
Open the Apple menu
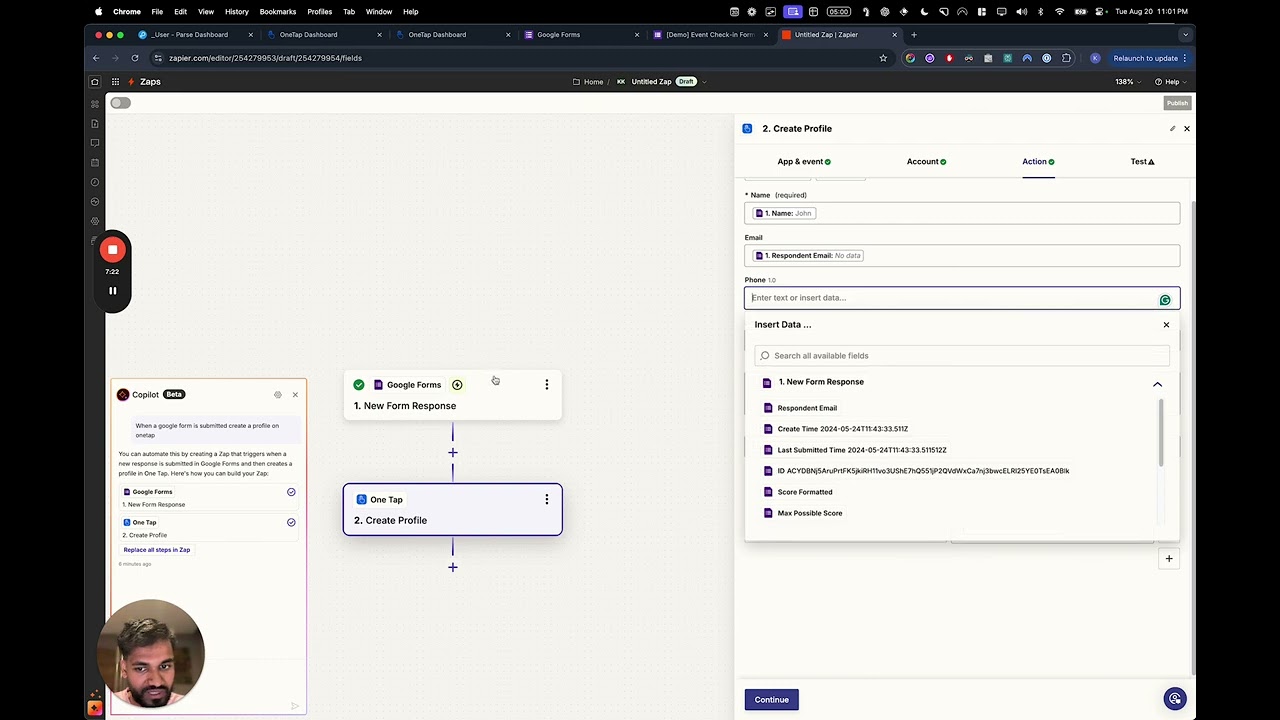coord(98,12)
